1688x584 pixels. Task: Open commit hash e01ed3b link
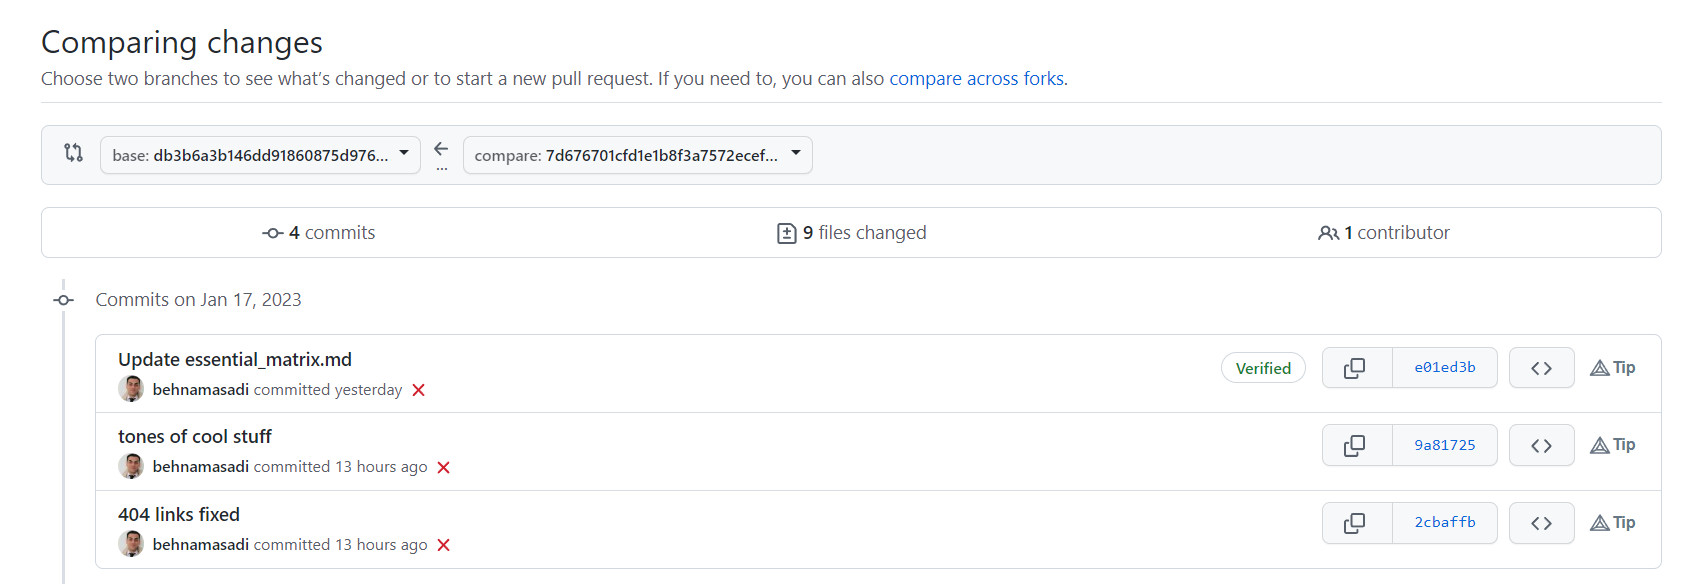coord(1444,368)
